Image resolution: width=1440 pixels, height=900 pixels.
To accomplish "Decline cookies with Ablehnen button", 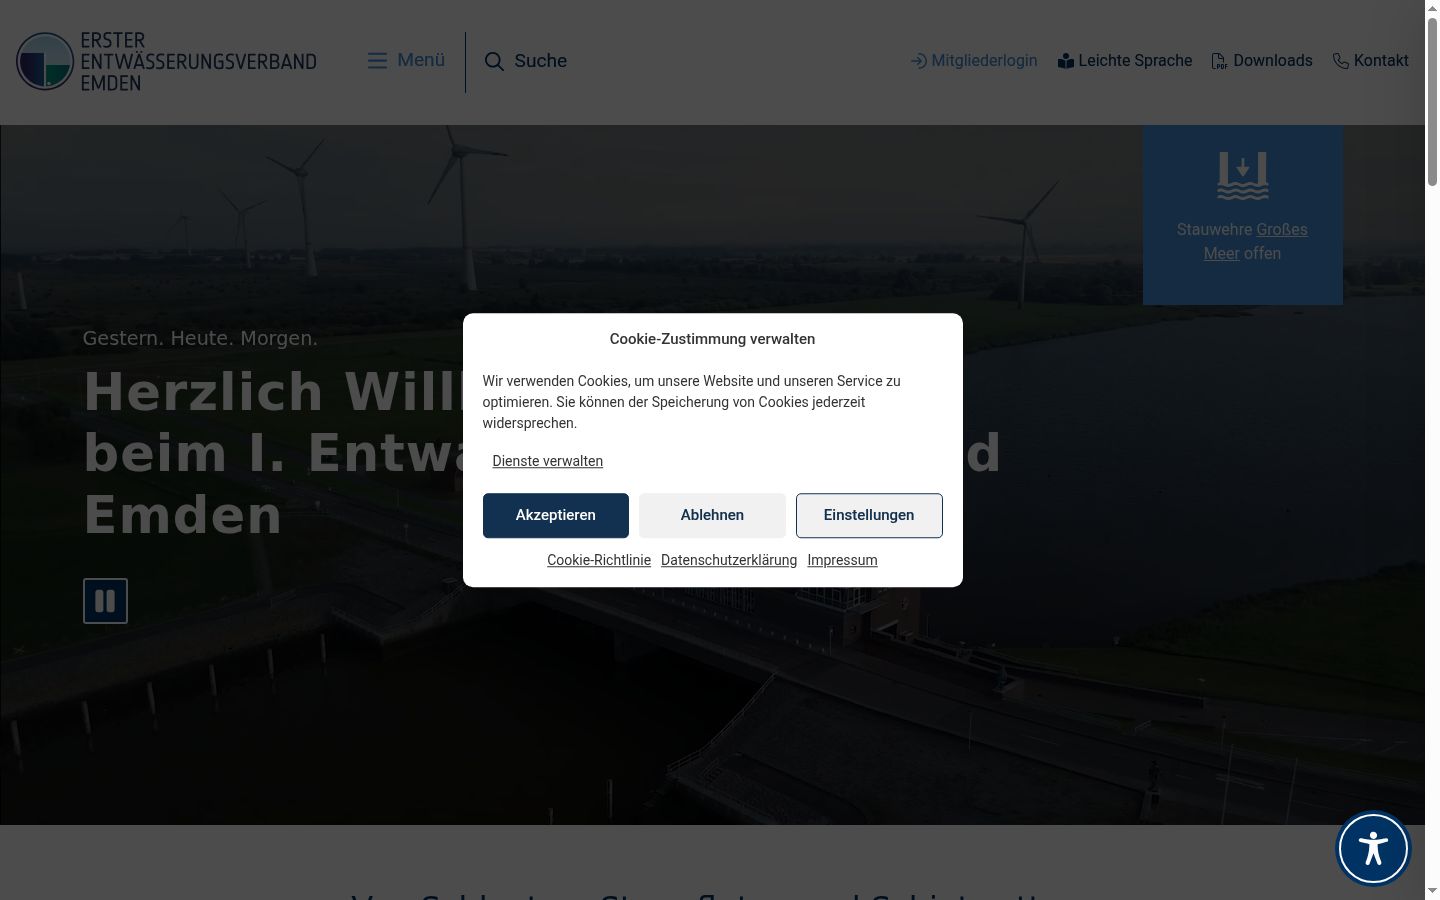I will (x=712, y=515).
